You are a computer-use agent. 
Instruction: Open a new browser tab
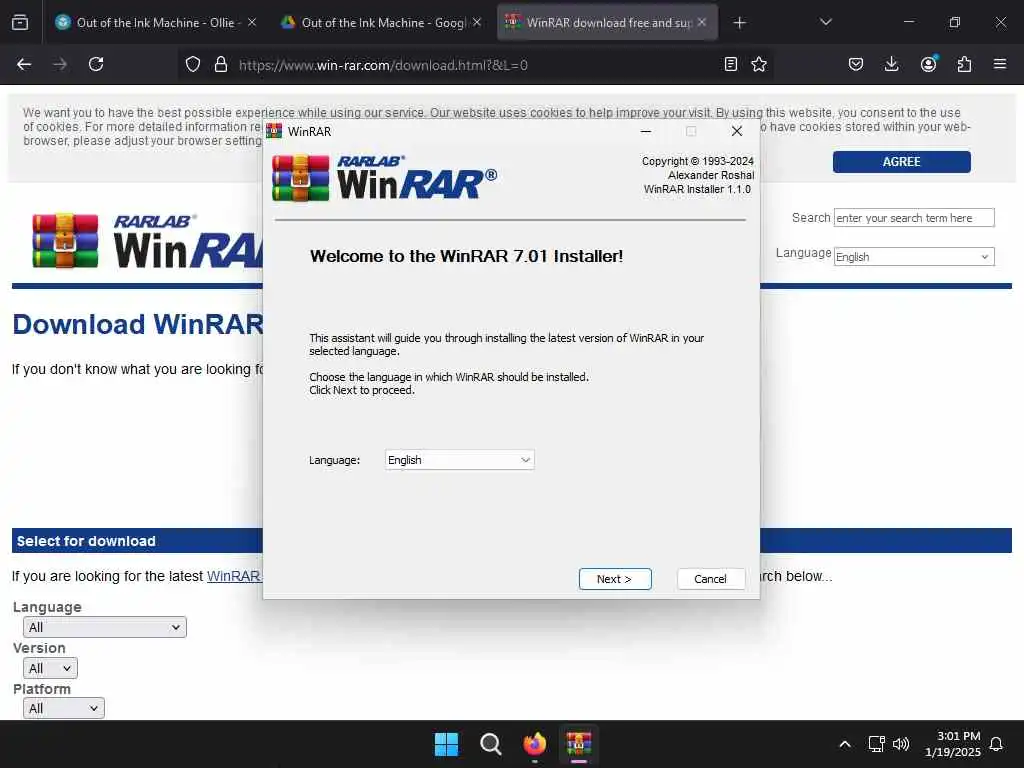(739, 23)
